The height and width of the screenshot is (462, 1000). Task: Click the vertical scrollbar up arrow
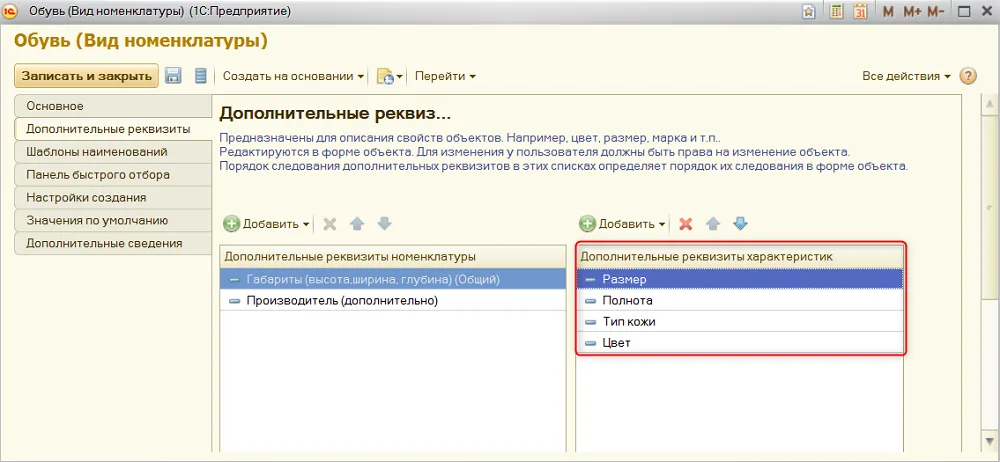(x=989, y=103)
